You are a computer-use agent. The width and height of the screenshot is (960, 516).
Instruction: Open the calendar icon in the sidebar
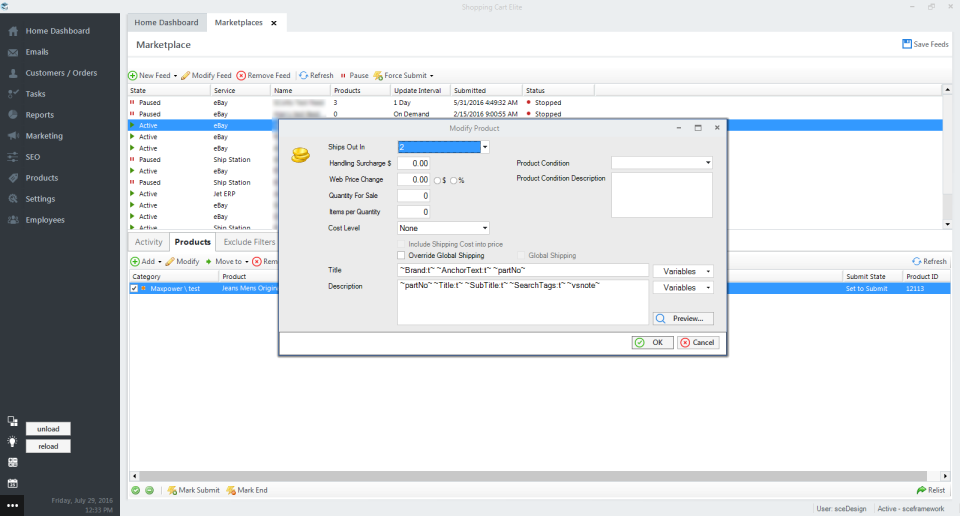(x=12, y=483)
